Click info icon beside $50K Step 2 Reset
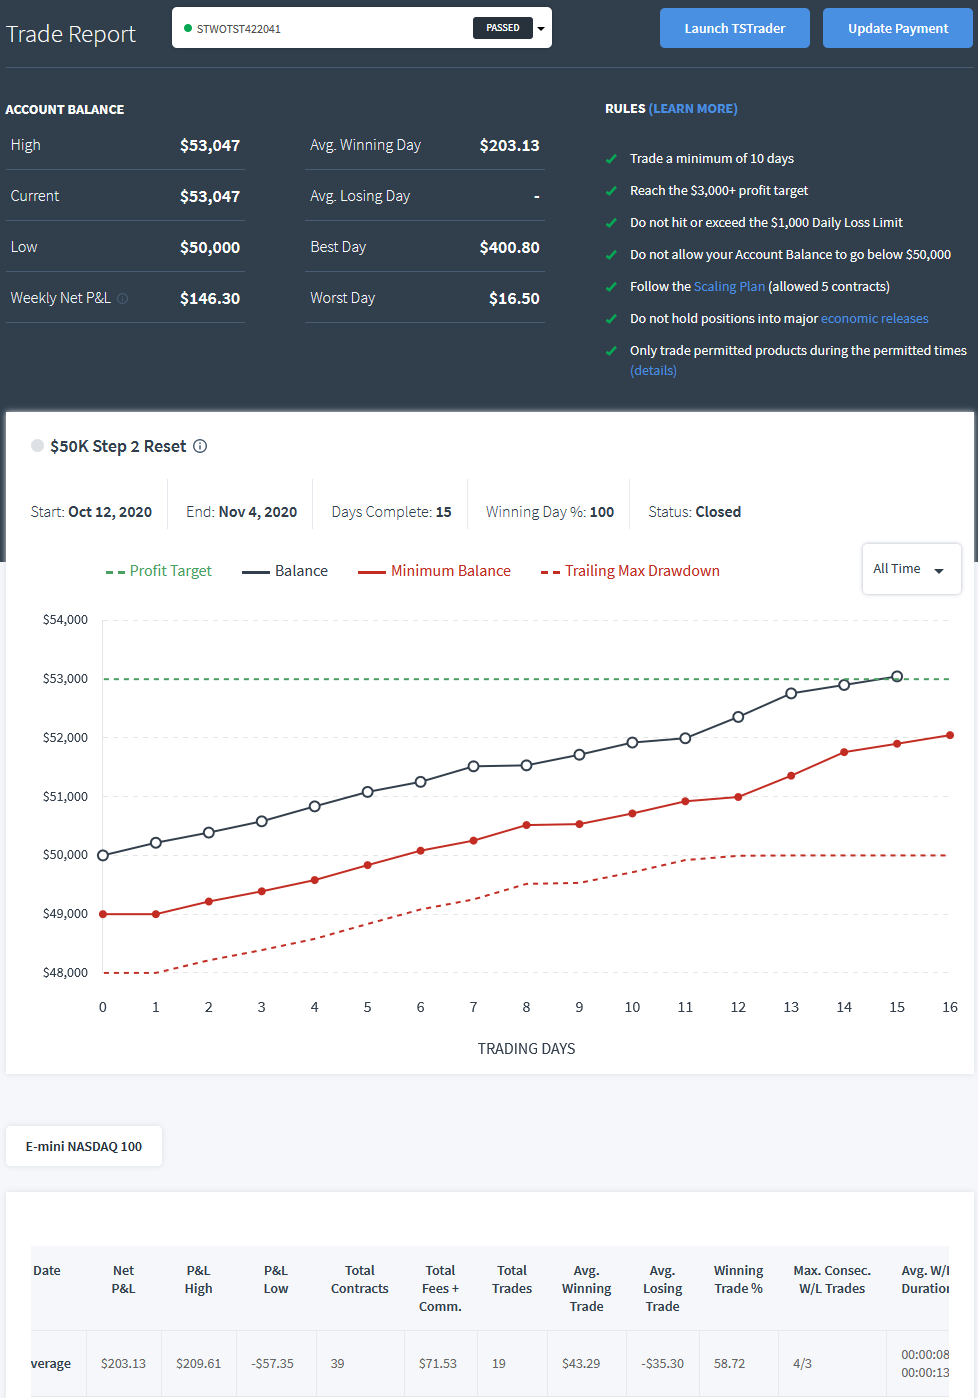The height and width of the screenshot is (1398, 978). pyautogui.click(x=200, y=446)
